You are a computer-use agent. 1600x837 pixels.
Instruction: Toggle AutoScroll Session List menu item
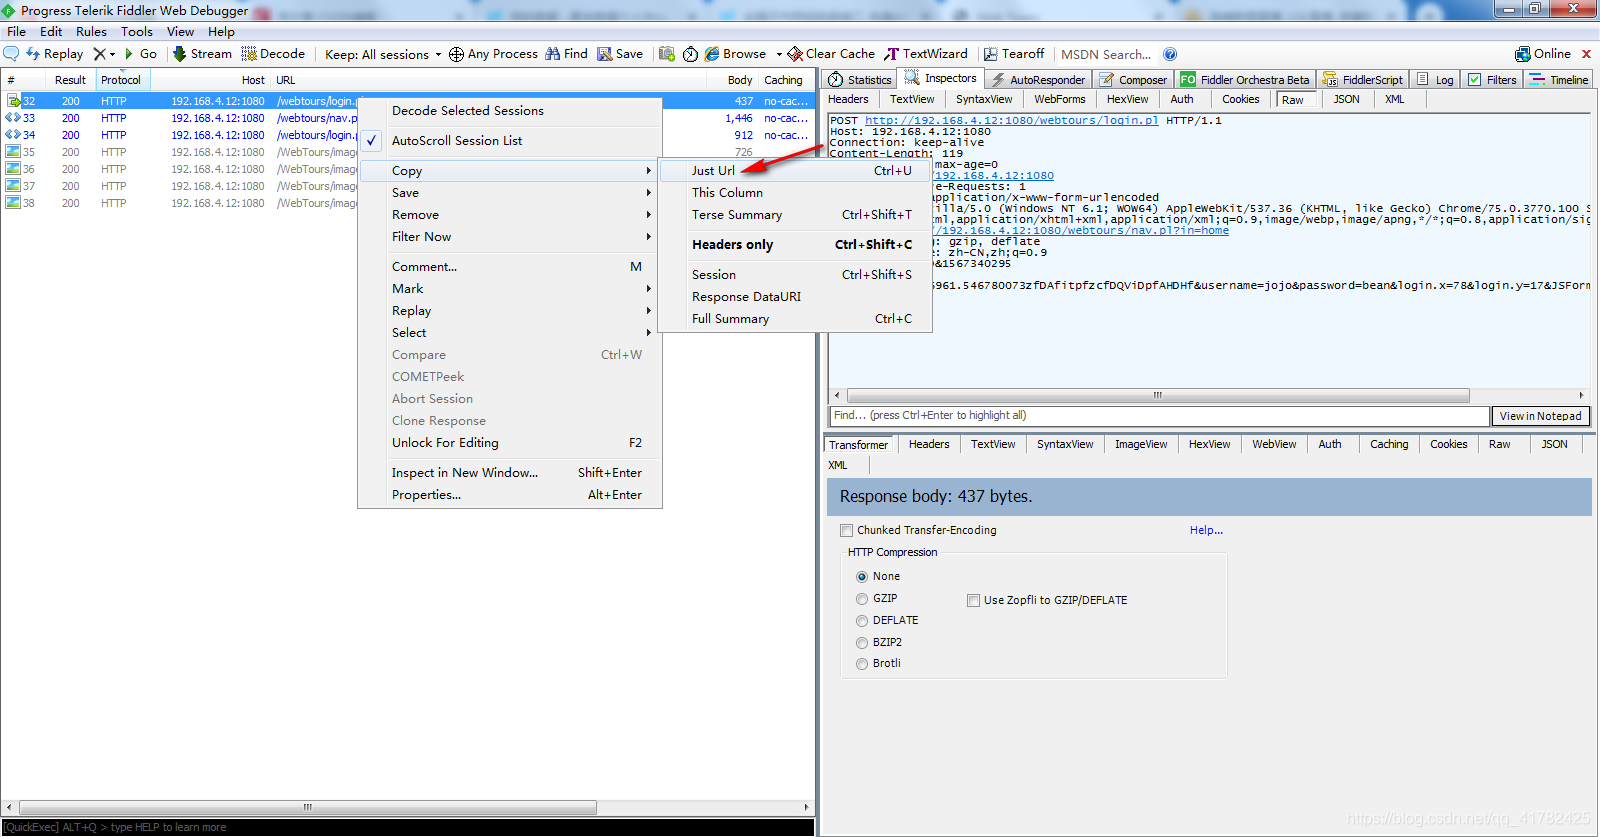510,141
